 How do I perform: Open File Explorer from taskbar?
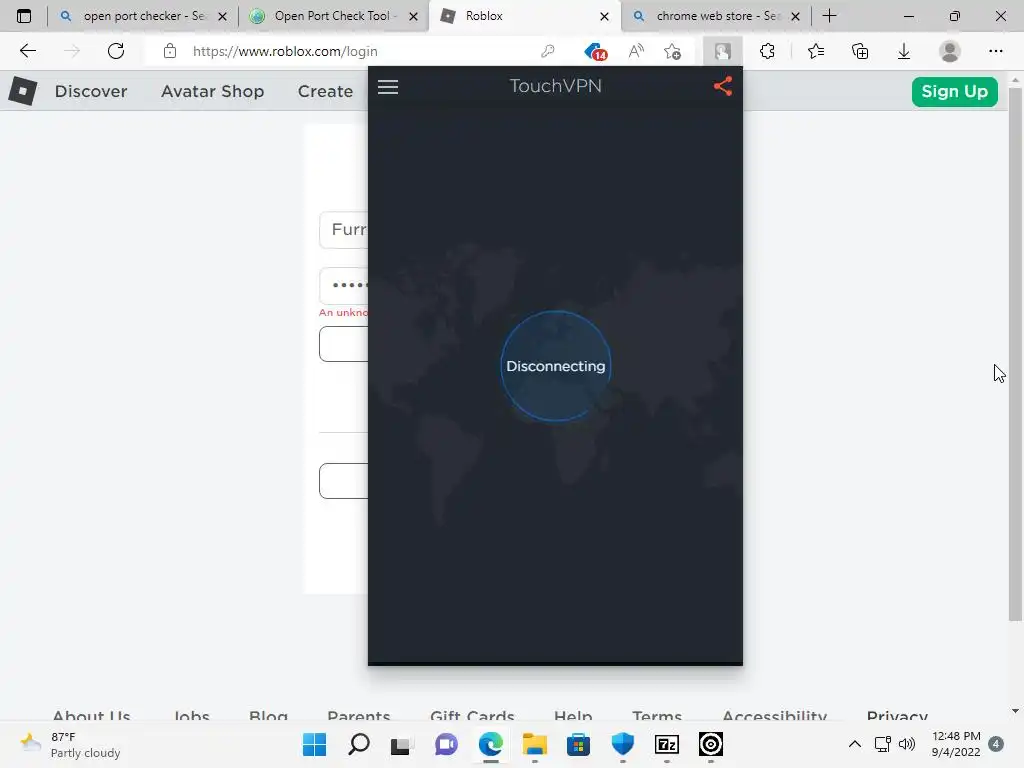534,744
